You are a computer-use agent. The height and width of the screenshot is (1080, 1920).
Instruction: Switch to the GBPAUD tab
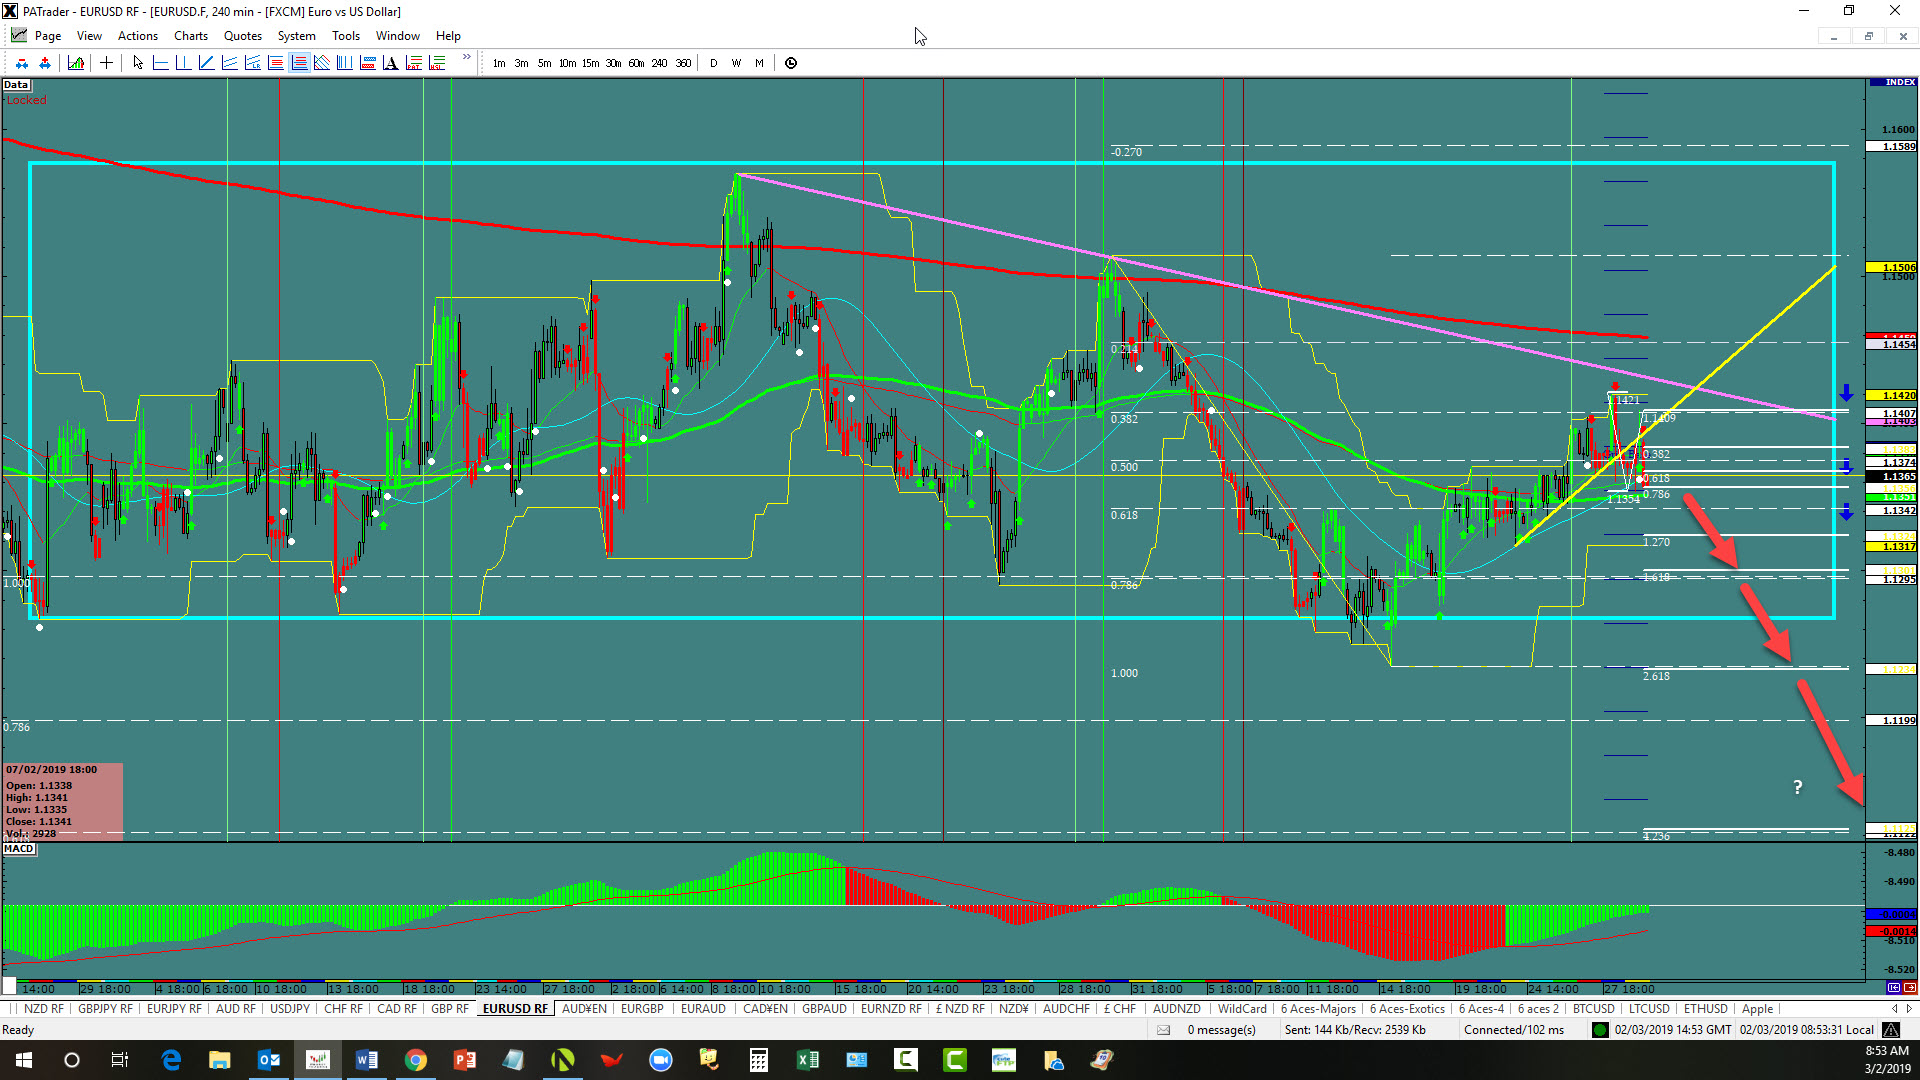(x=824, y=1009)
